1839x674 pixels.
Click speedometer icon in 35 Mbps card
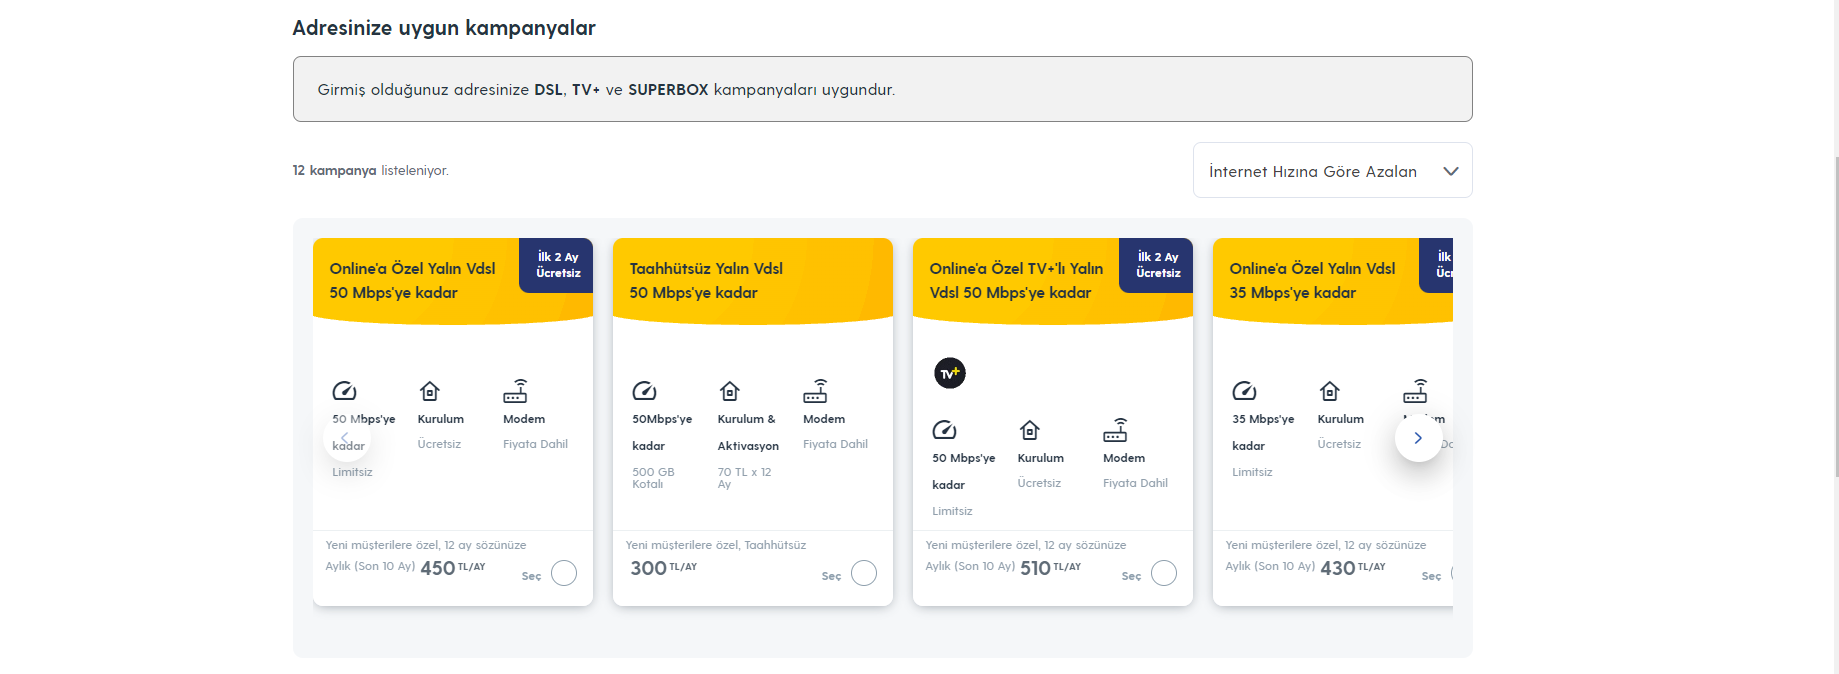[x=1244, y=391]
